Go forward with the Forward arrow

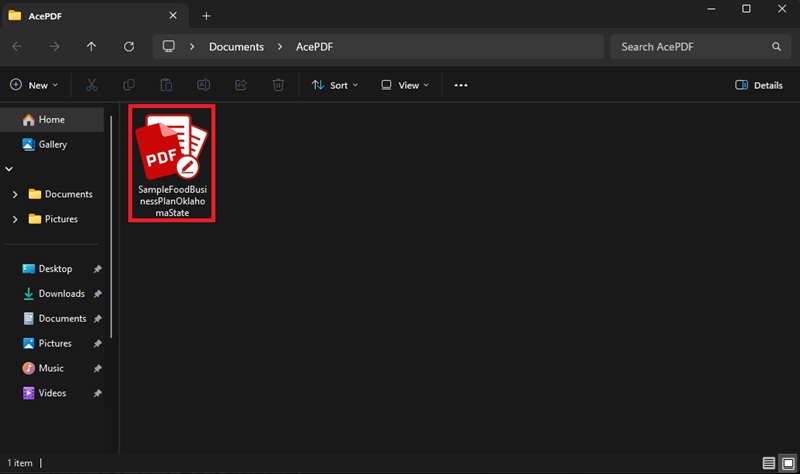click(x=54, y=46)
